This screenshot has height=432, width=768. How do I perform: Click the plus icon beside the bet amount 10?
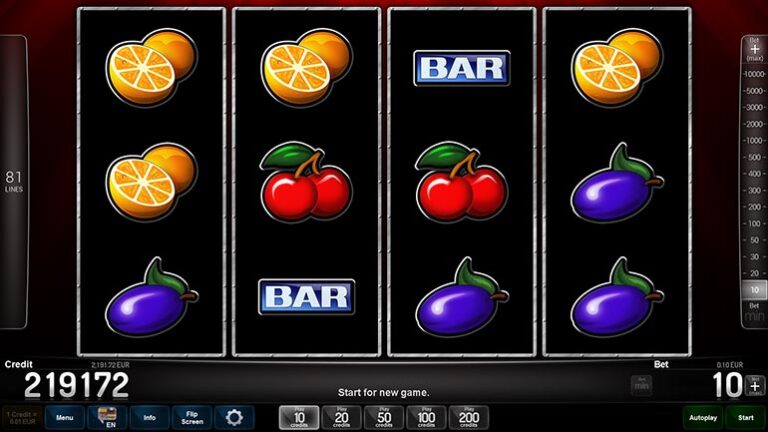(x=755, y=386)
